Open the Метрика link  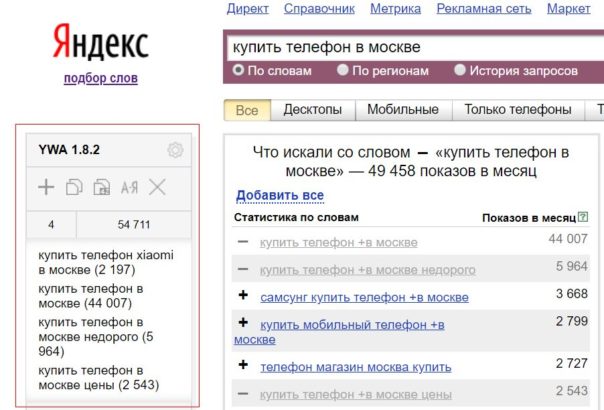click(x=396, y=8)
